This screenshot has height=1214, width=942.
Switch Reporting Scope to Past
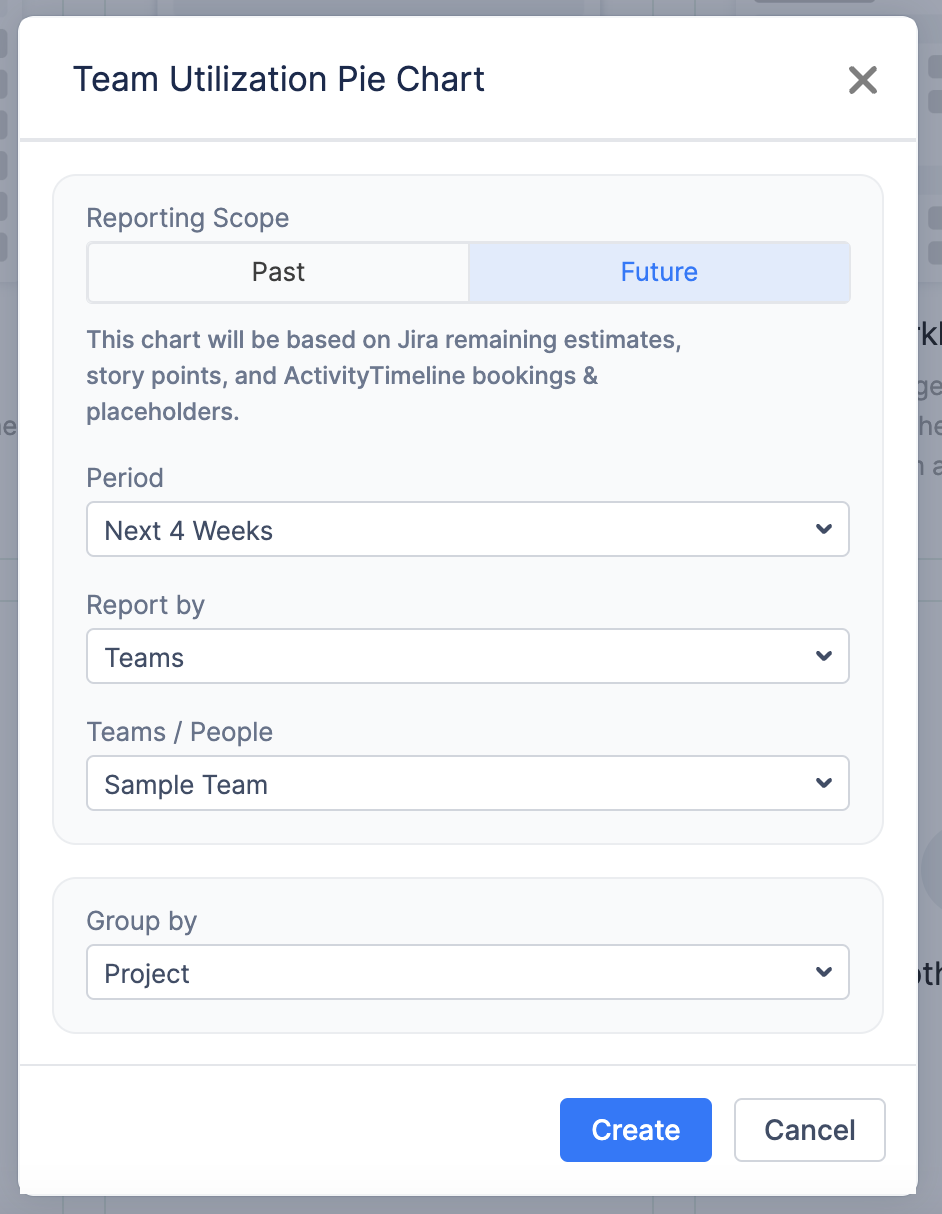point(278,272)
